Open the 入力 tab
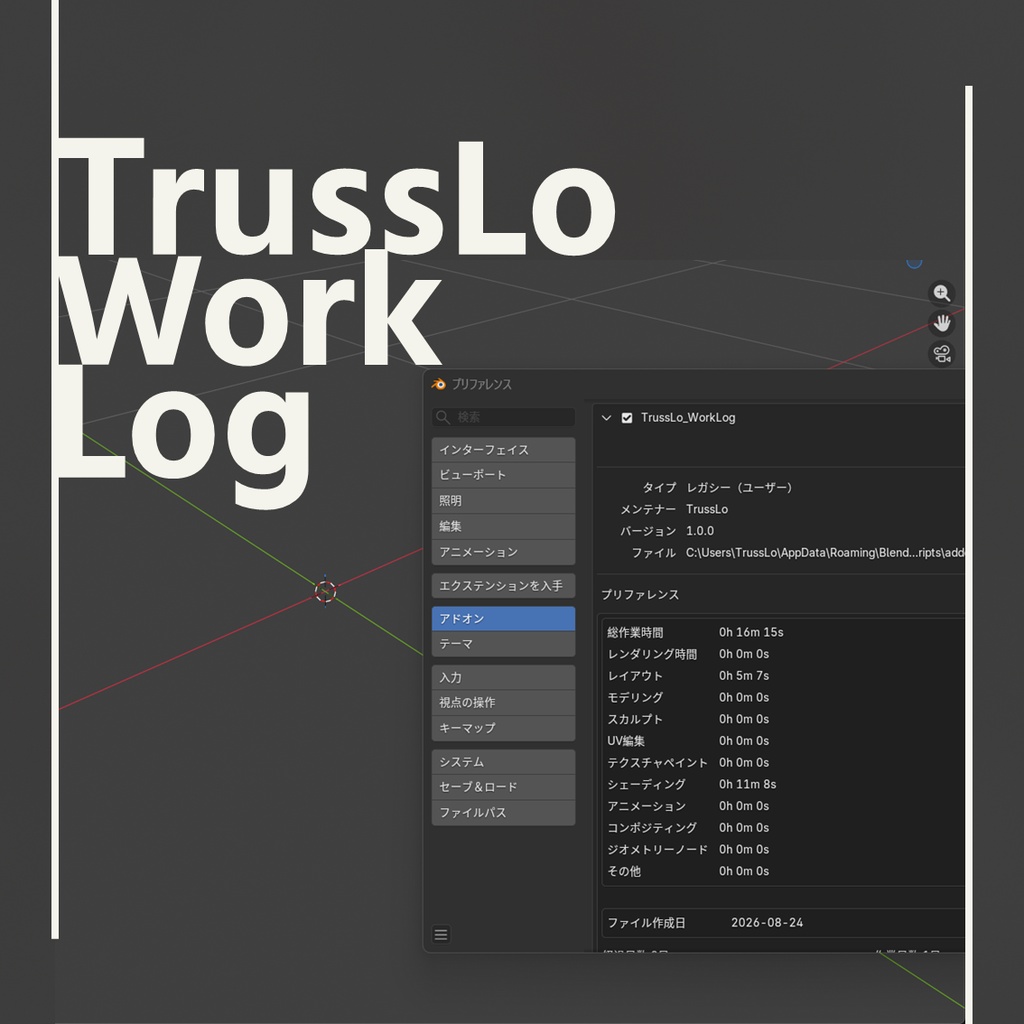Screen dimensions: 1024x1024 coord(503,678)
